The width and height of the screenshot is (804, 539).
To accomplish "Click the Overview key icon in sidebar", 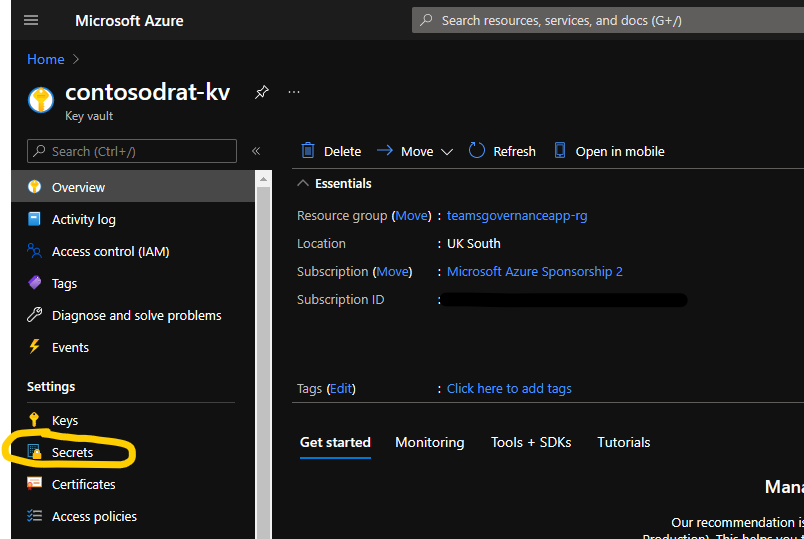I will click(x=34, y=187).
